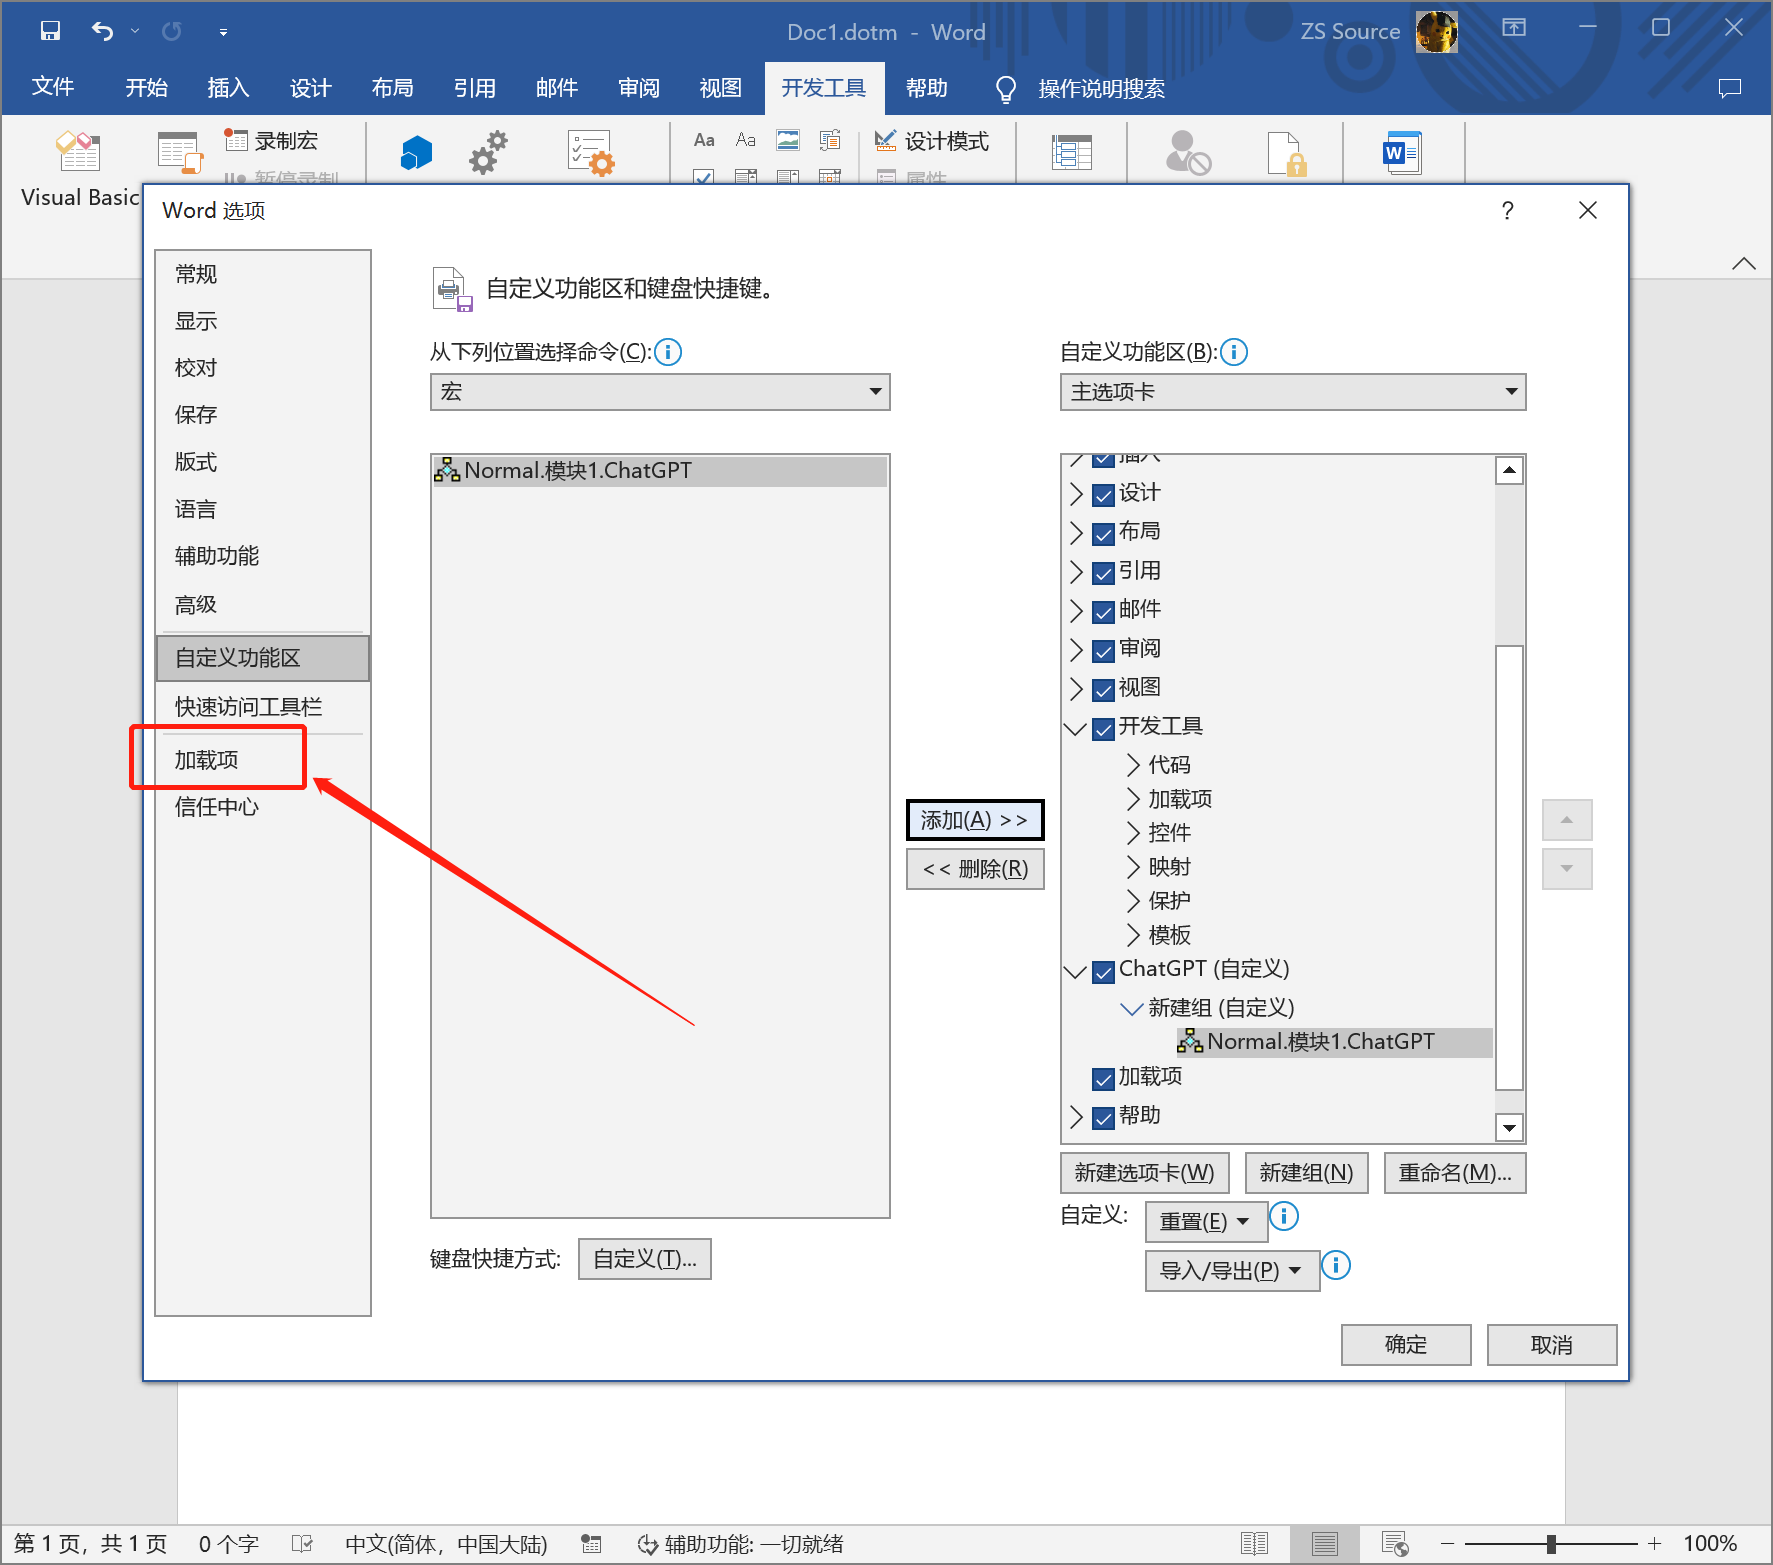Viewport: 1773px width, 1565px height.
Task: Uncheck the ChatGPT (自定义) tab checkbox
Action: click(x=1104, y=971)
